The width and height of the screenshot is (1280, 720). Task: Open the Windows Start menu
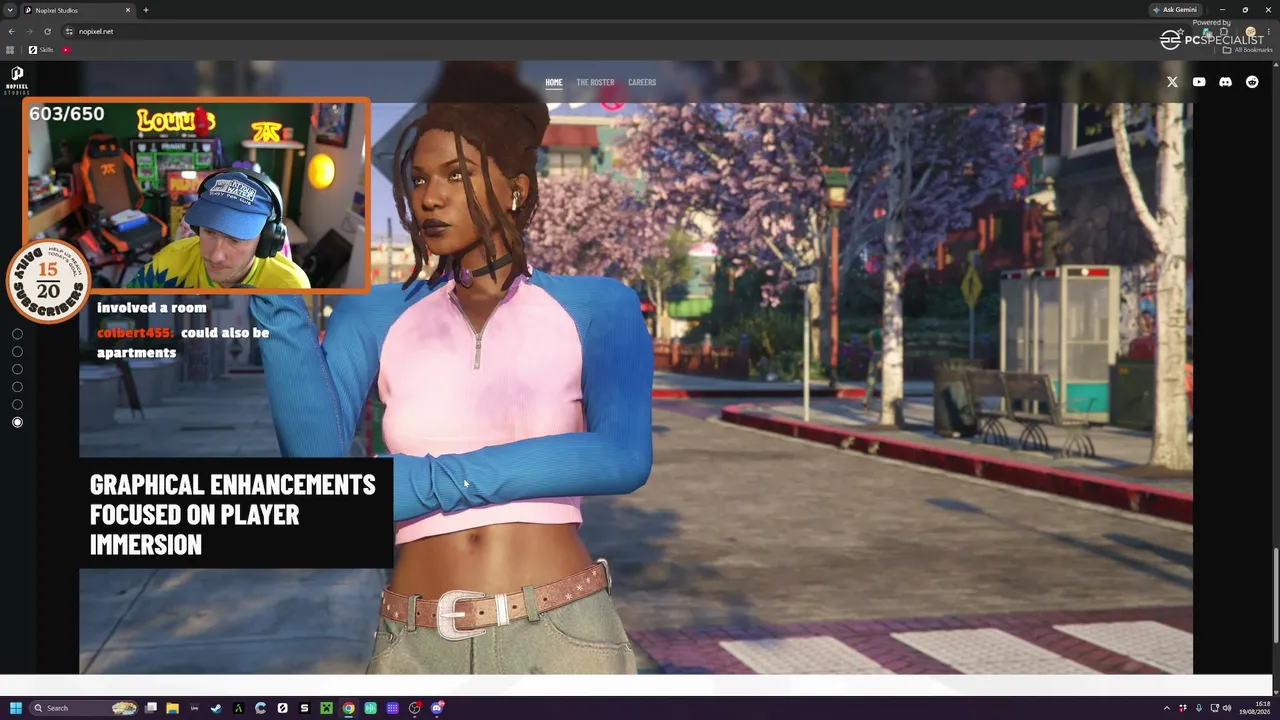pyautogui.click(x=15, y=708)
